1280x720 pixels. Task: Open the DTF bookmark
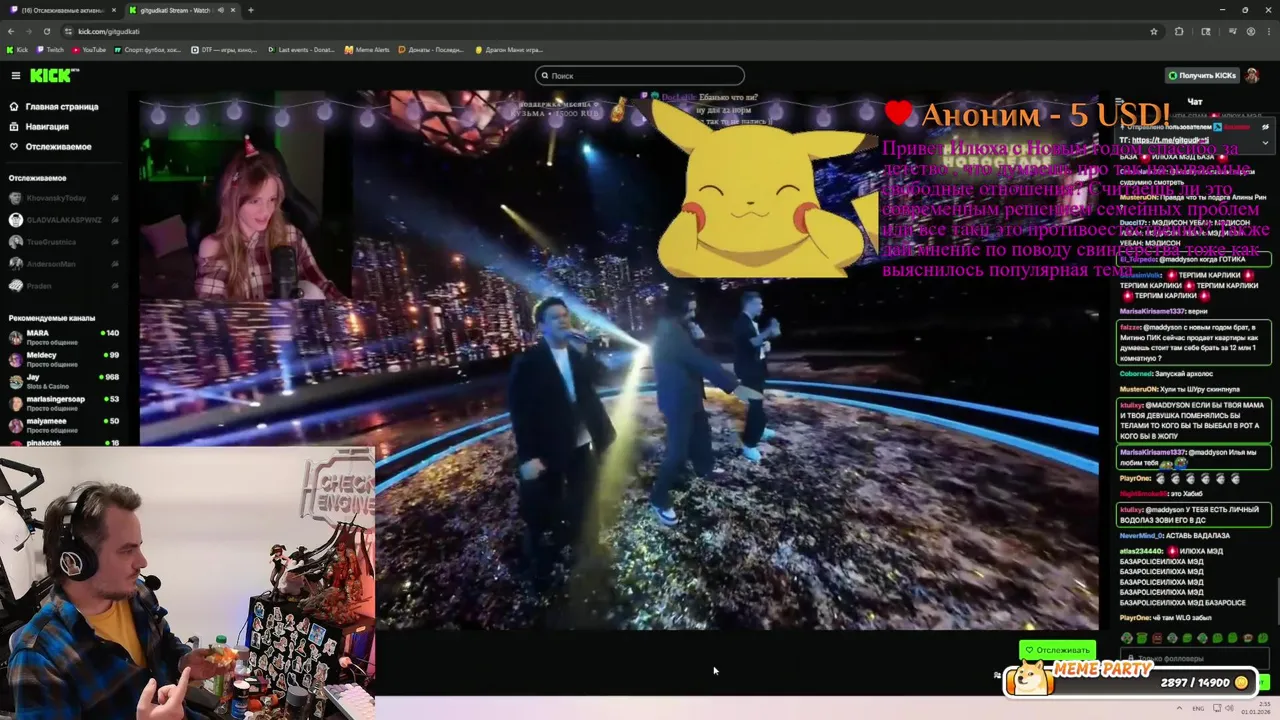pyautogui.click(x=224, y=49)
